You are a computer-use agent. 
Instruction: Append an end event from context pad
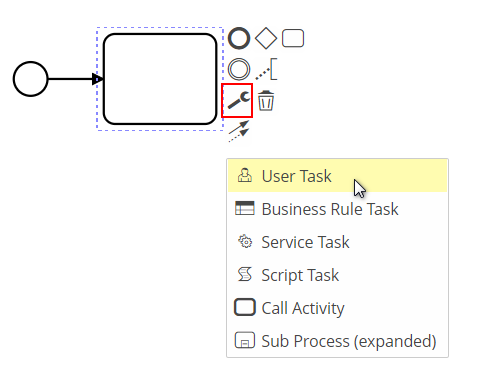coord(239,38)
